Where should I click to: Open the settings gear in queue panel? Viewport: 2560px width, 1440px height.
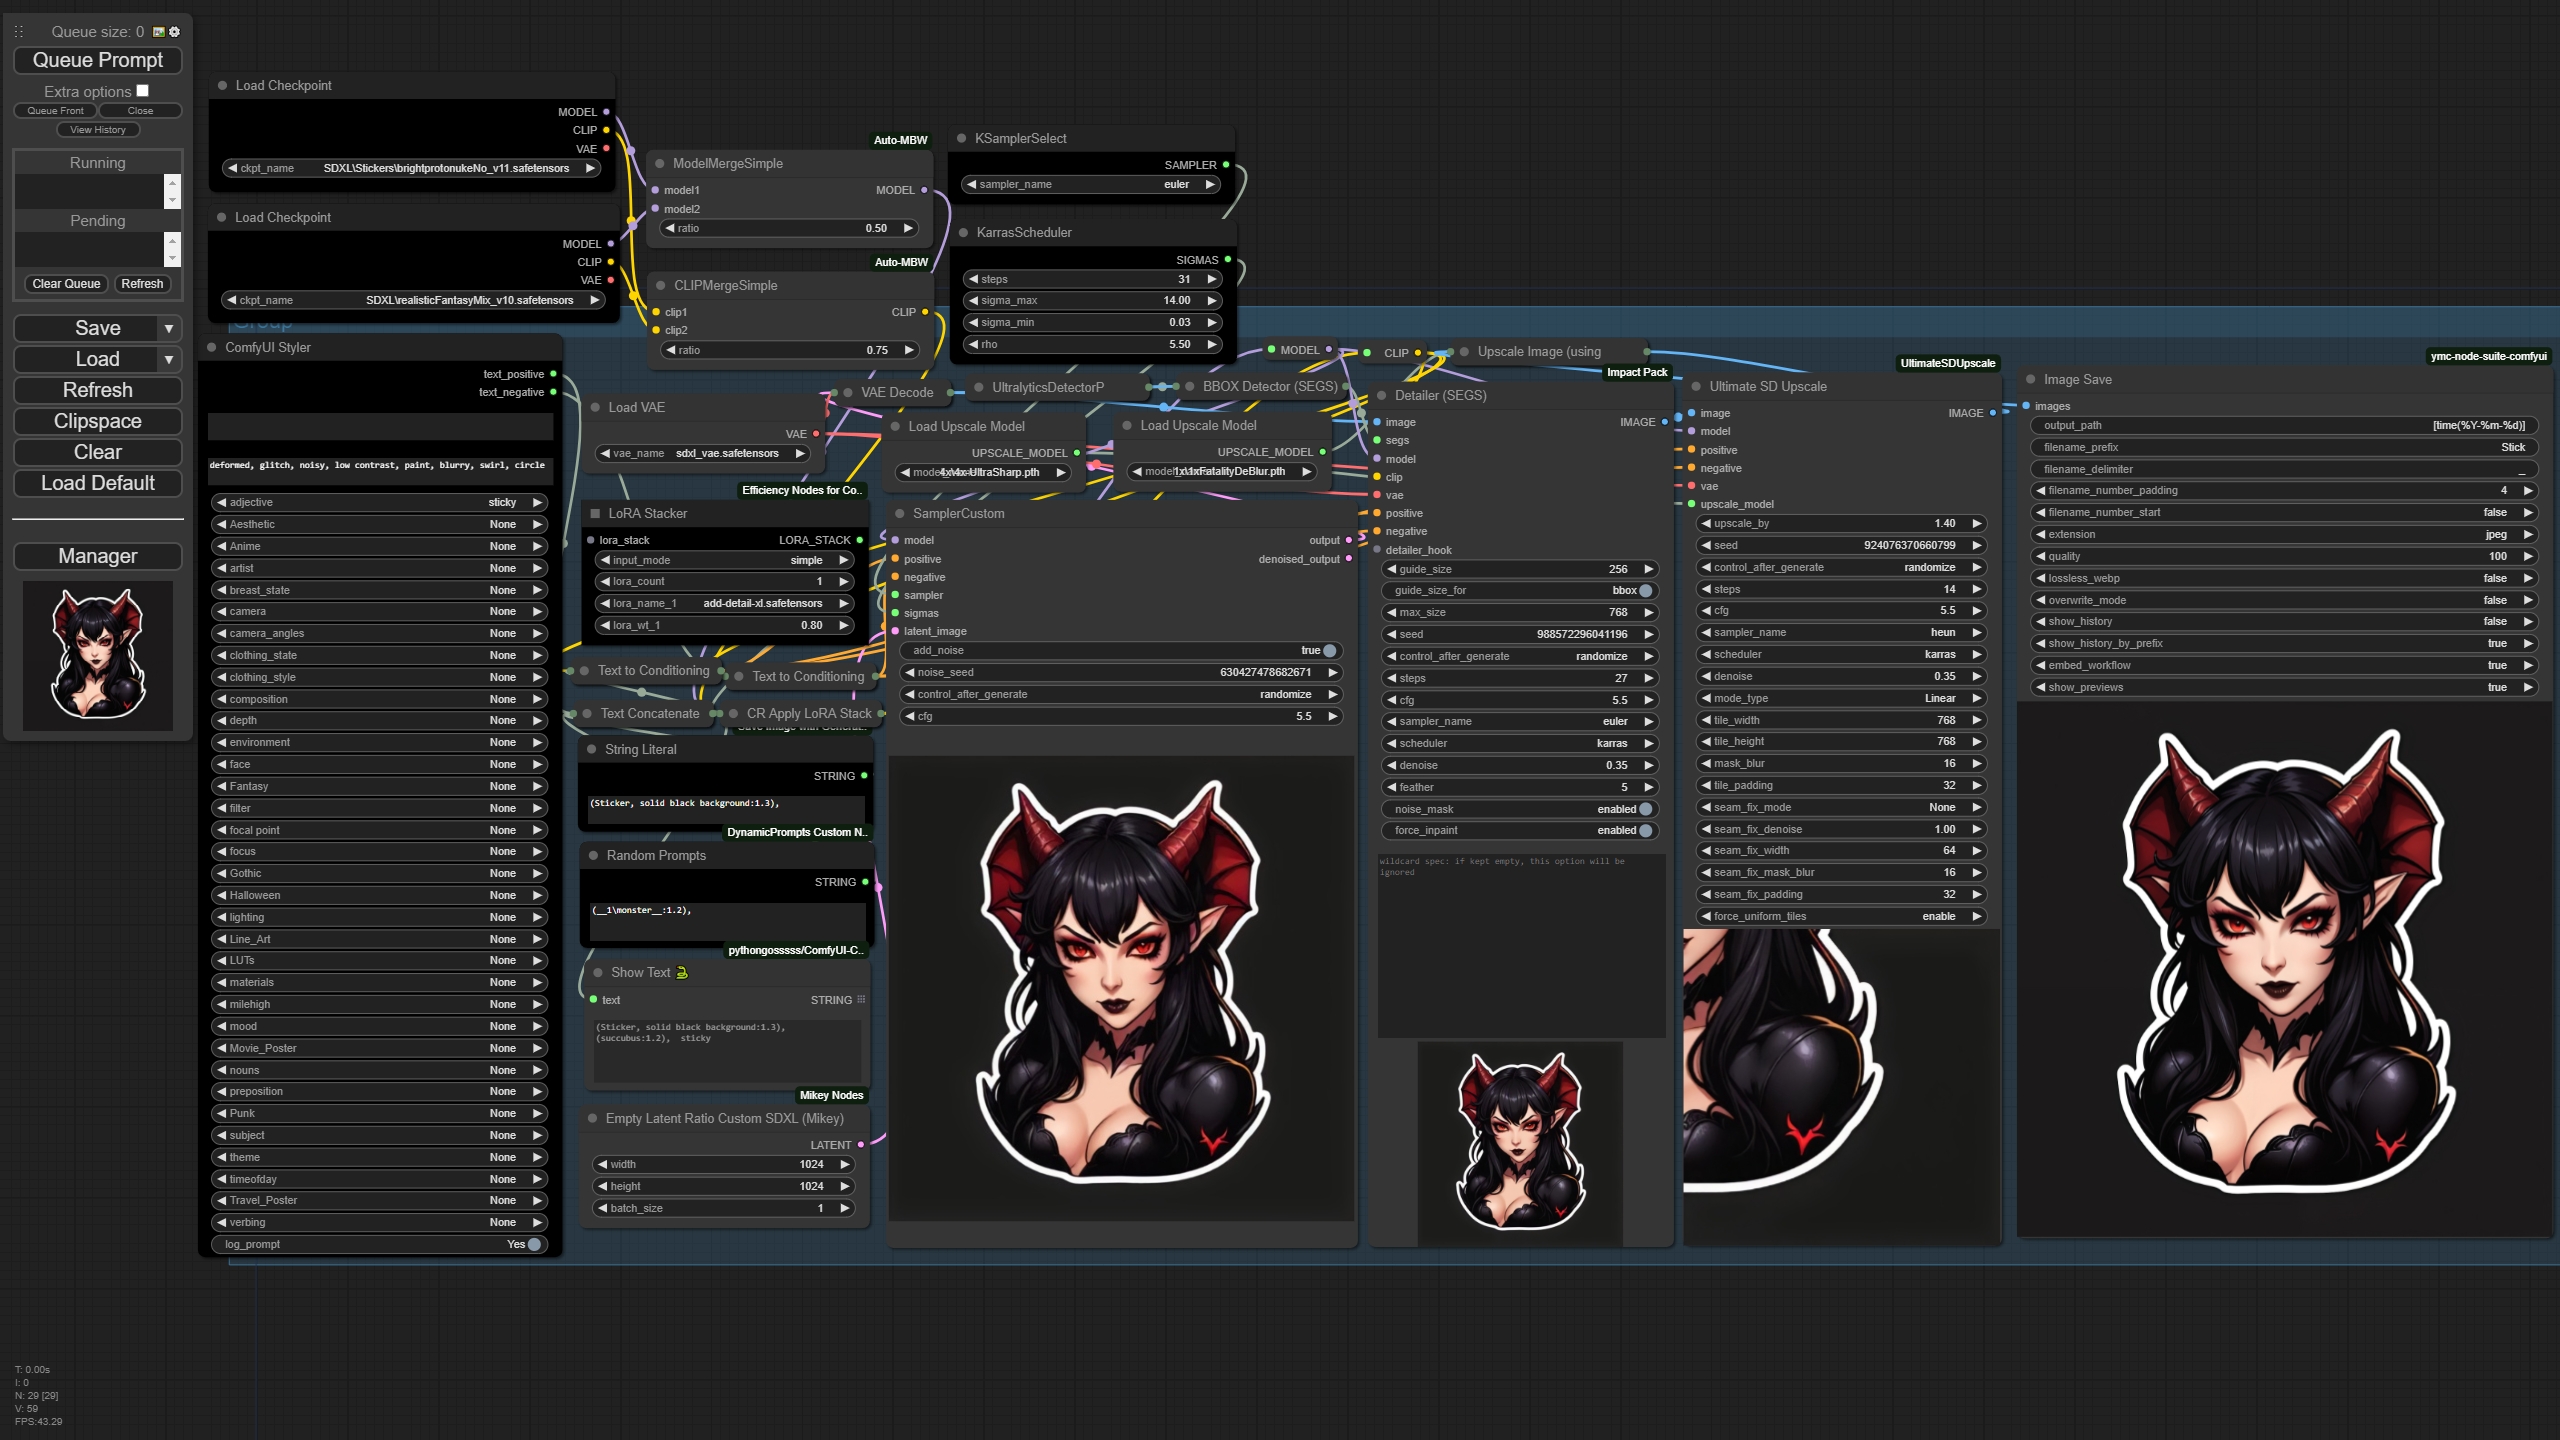coord(175,32)
